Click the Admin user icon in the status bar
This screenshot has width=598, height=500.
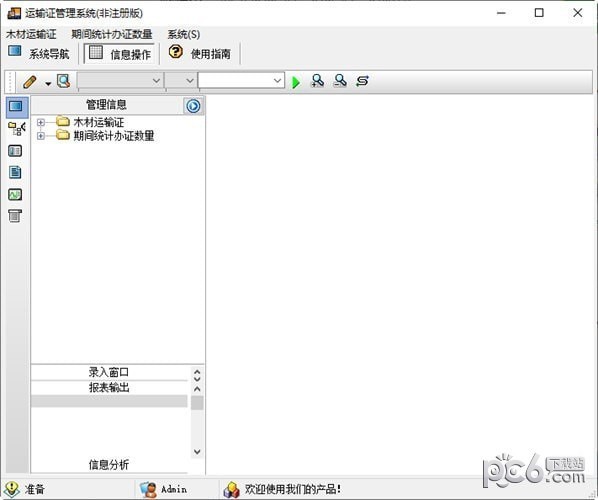[x=148, y=489]
